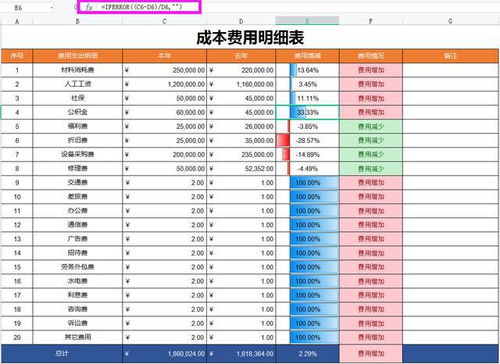Screen dimensions: 500x364
Task: Select the 材料消耗费 cell
Action: [x=78, y=70]
